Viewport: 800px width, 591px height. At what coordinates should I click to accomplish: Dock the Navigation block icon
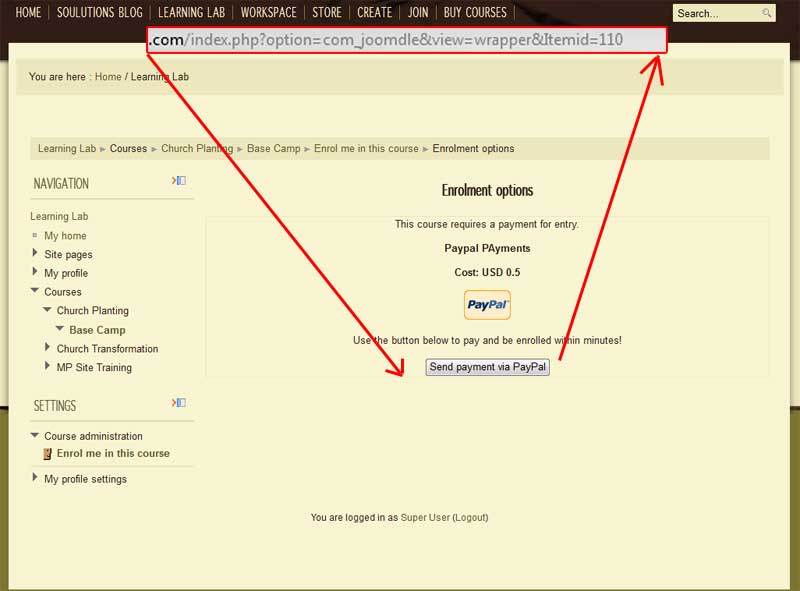coord(179,181)
